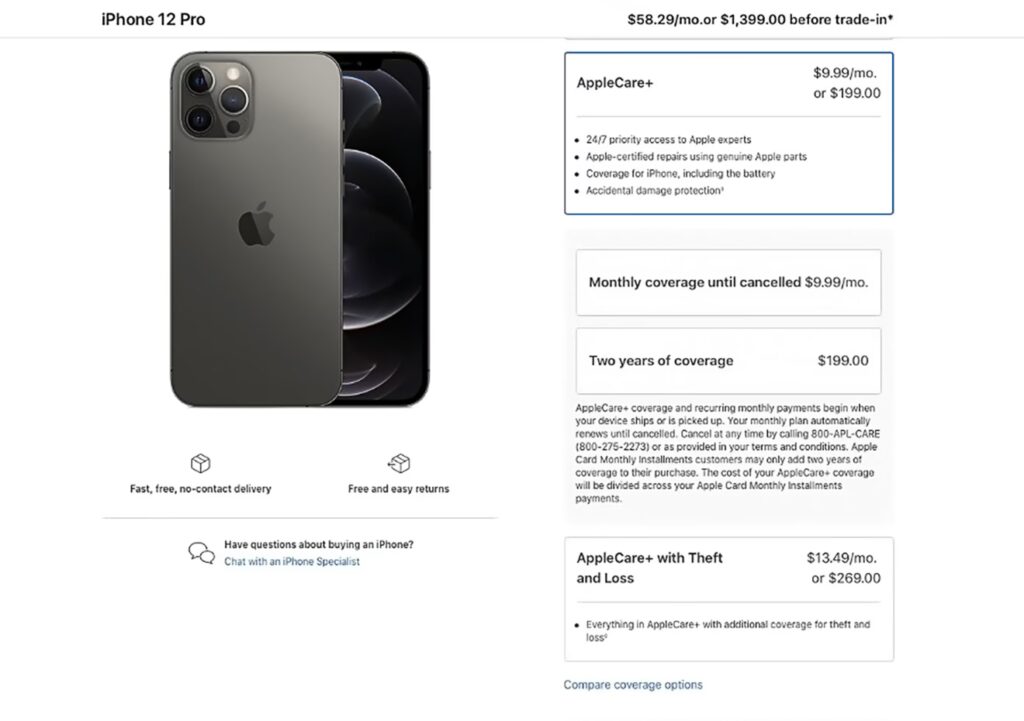This screenshot has height=721, width=1024.
Task: Choose Two years of coverage option
Action: pyautogui.click(x=728, y=361)
